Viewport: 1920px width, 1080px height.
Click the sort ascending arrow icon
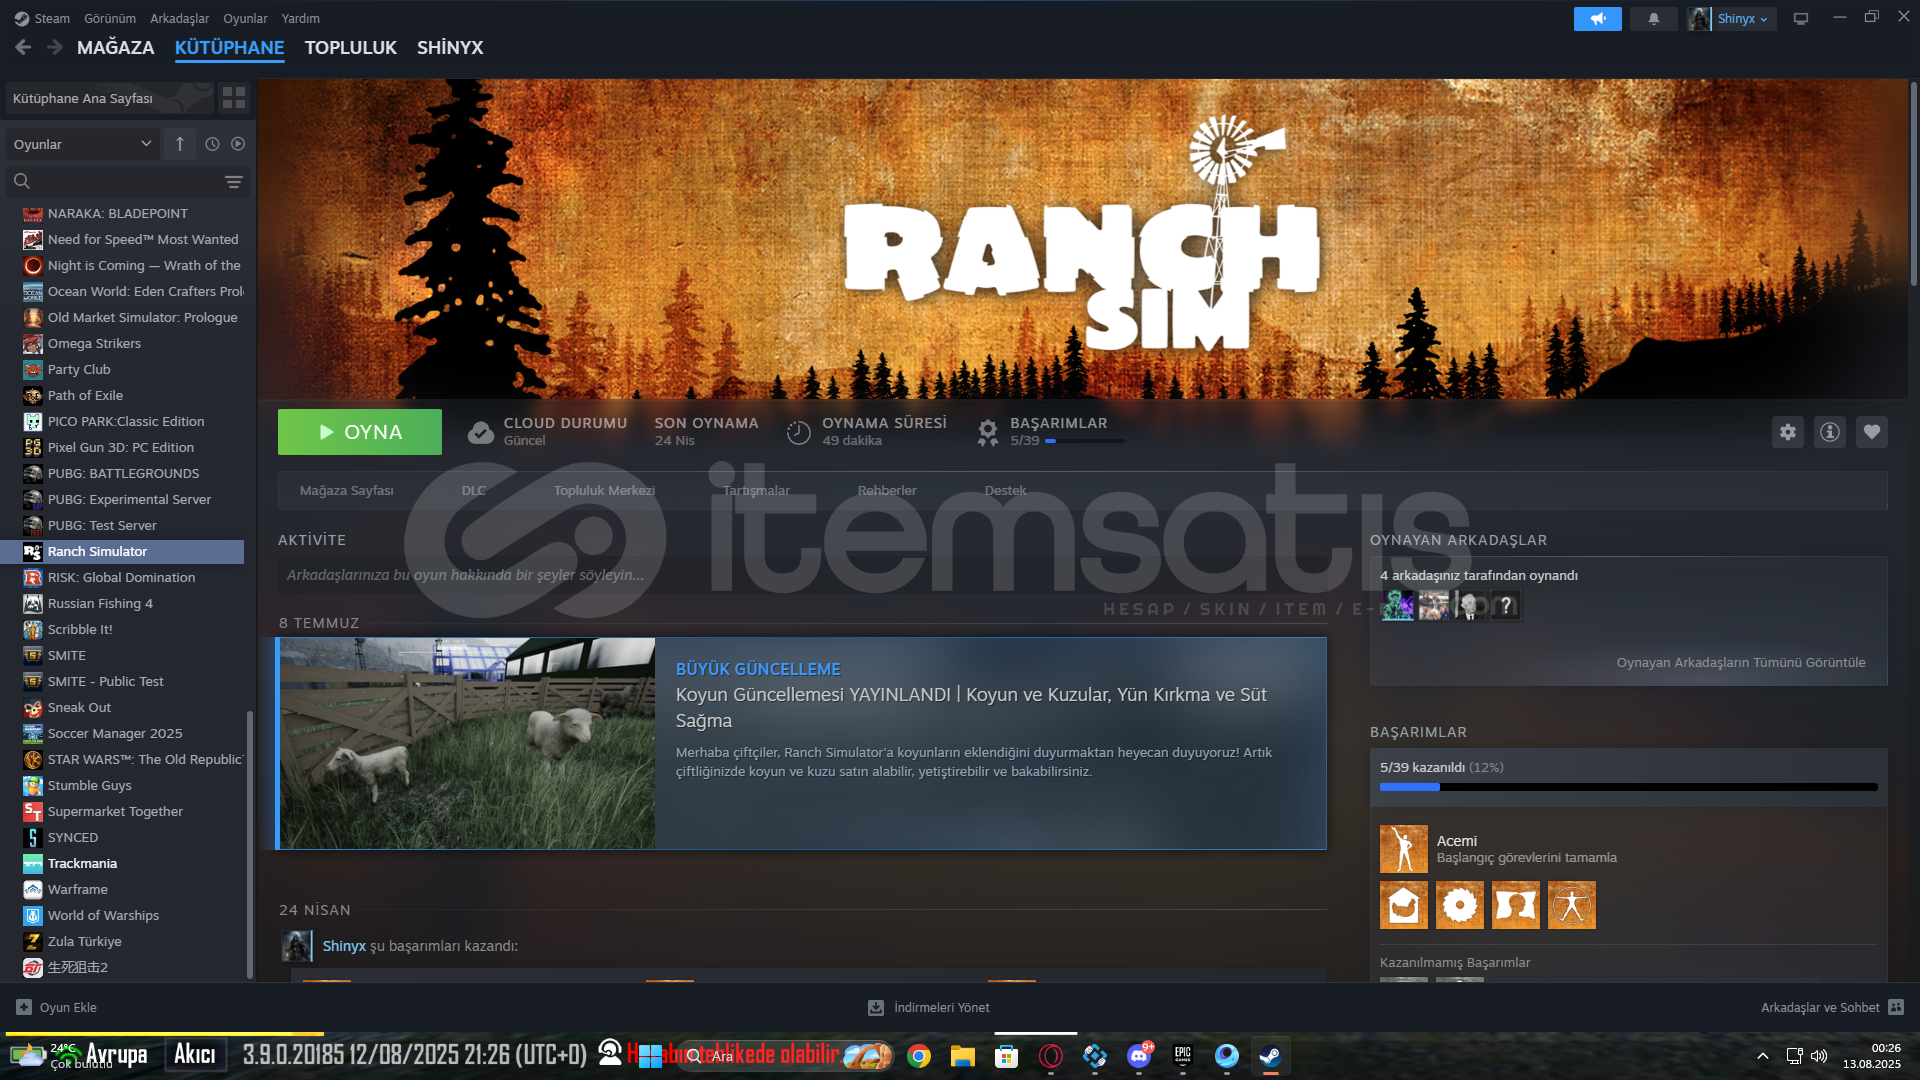click(180, 144)
